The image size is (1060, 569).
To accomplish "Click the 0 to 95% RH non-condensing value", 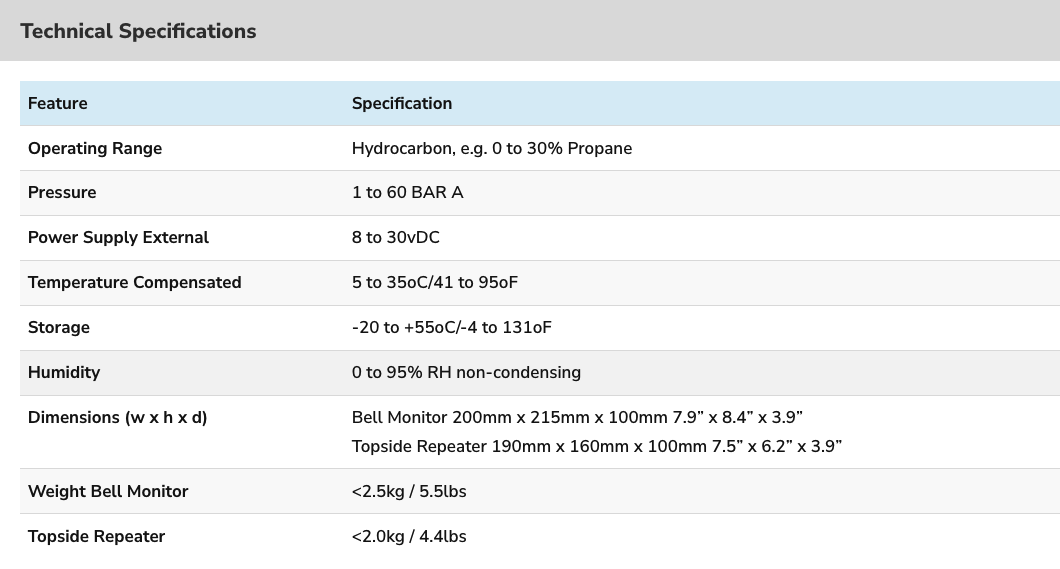I will [x=466, y=372].
